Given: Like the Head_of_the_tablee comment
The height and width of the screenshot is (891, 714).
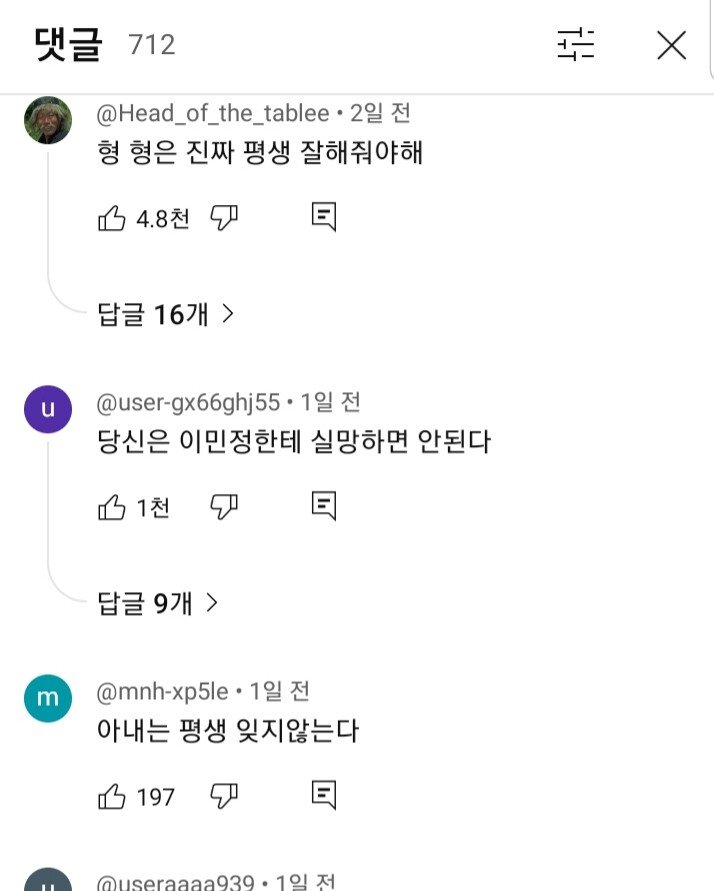Looking at the screenshot, I should pyautogui.click(x=112, y=218).
